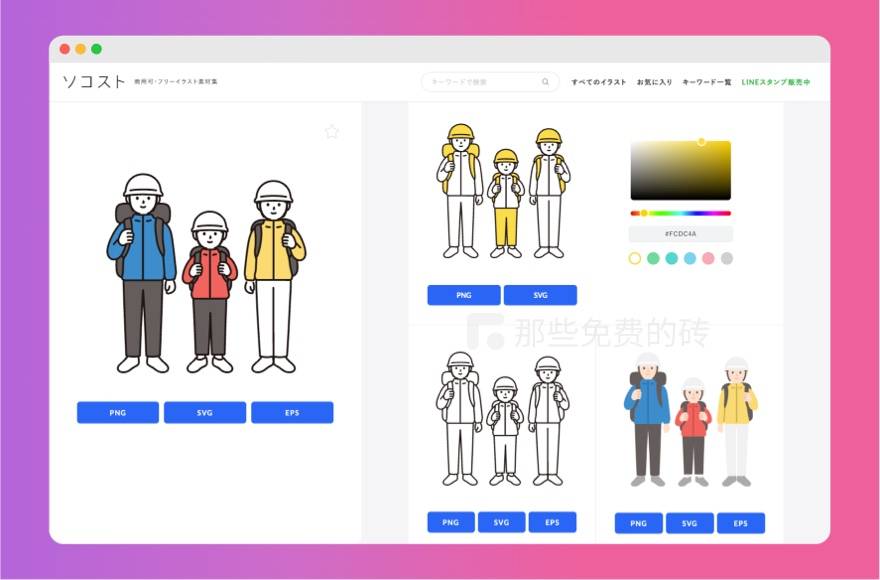Click the favorite star icon
880x580 pixels.
332,131
